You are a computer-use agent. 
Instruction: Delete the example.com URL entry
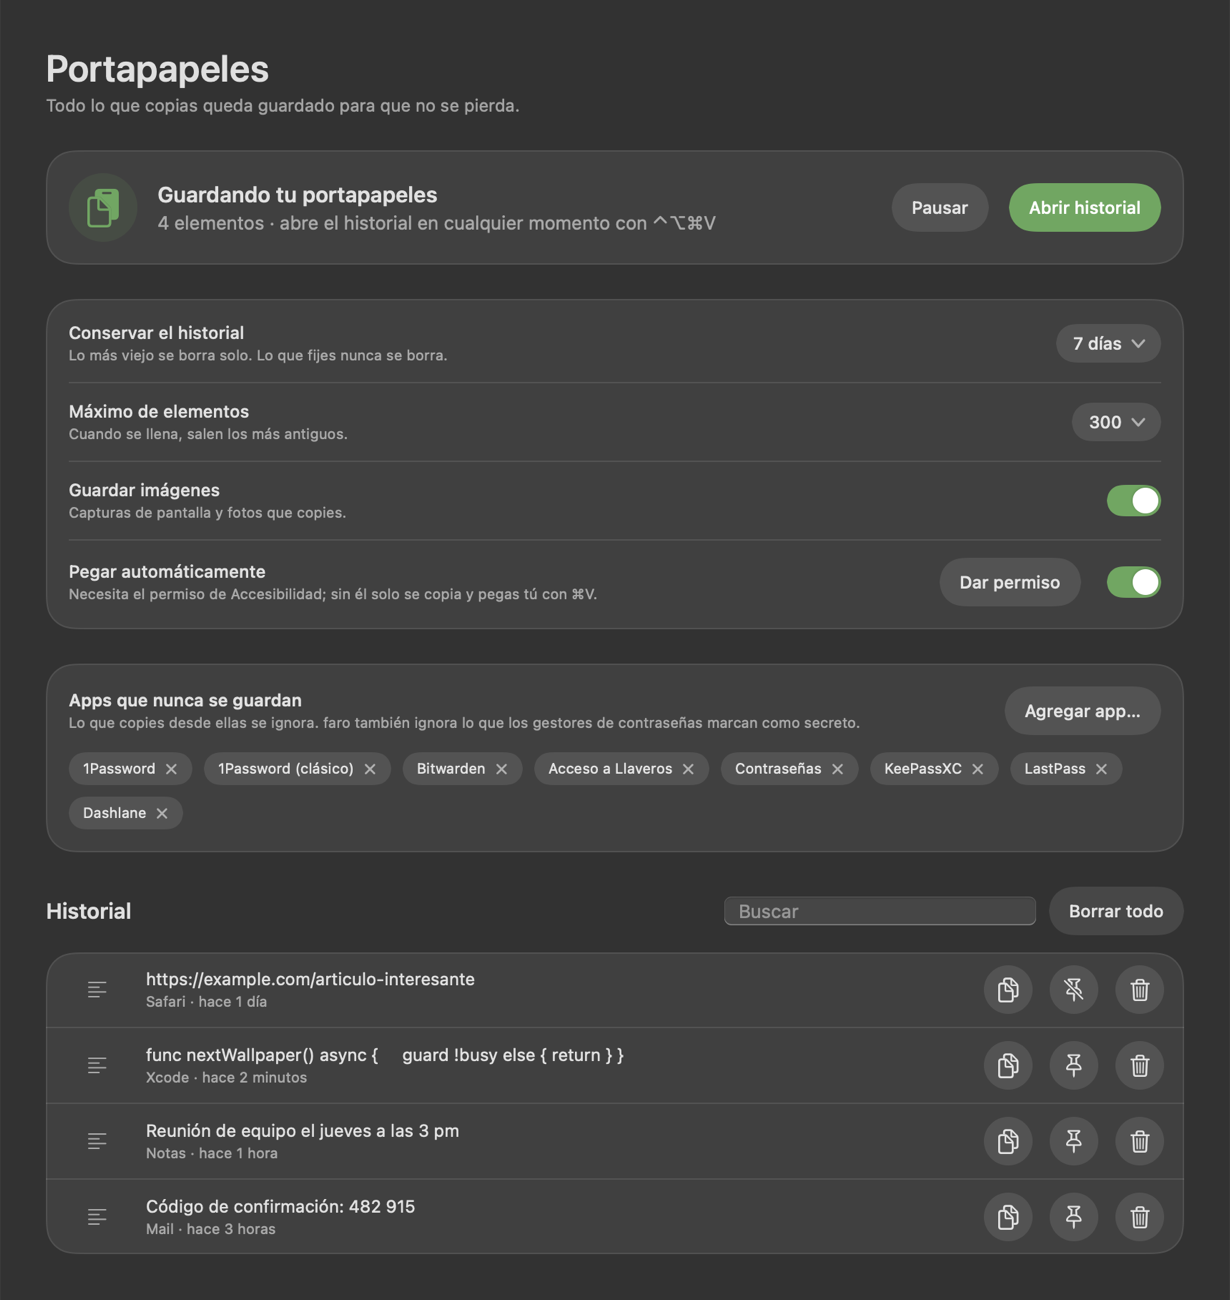(x=1140, y=990)
